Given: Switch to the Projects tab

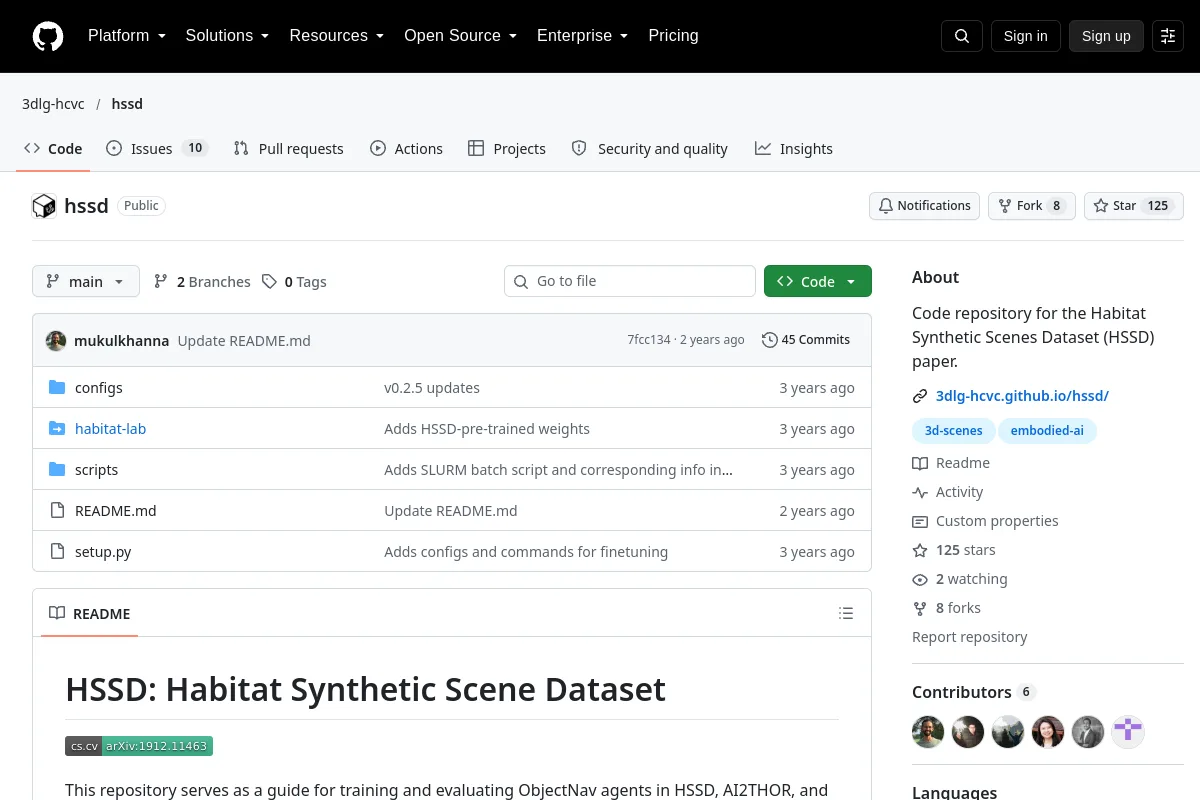Looking at the screenshot, I should (507, 149).
